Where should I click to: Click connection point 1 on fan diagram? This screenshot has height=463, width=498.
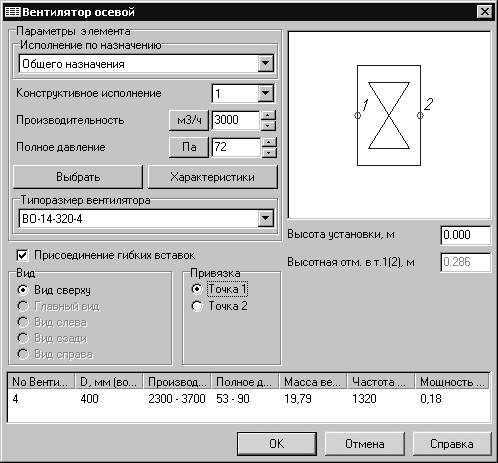357,115
